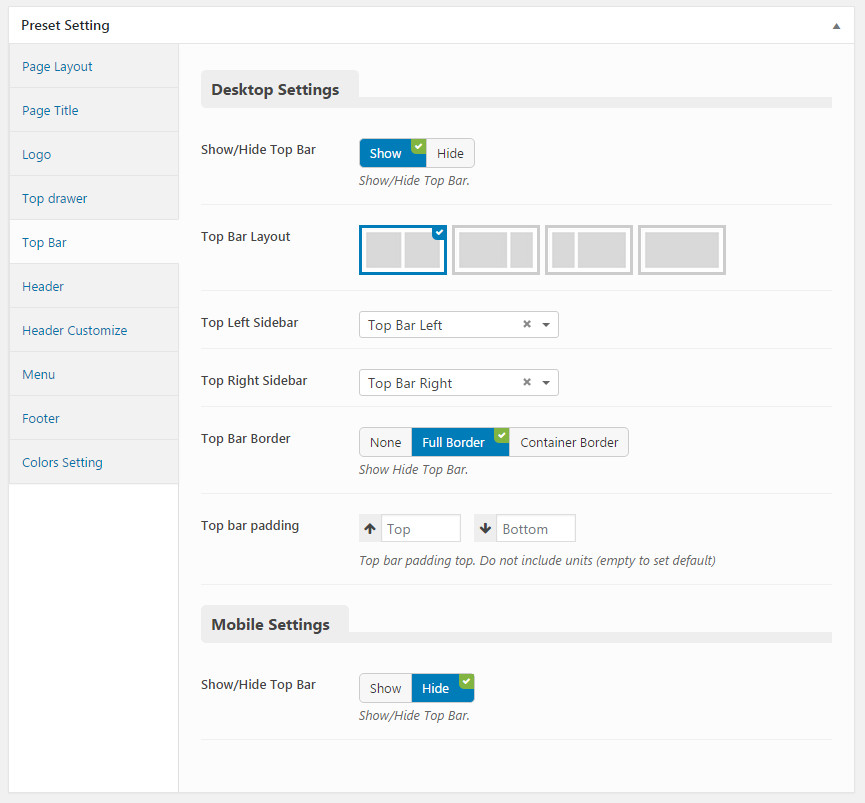The image size is (865, 803).
Task: Switch to the Header Customize tab
Action: click(74, 330)
